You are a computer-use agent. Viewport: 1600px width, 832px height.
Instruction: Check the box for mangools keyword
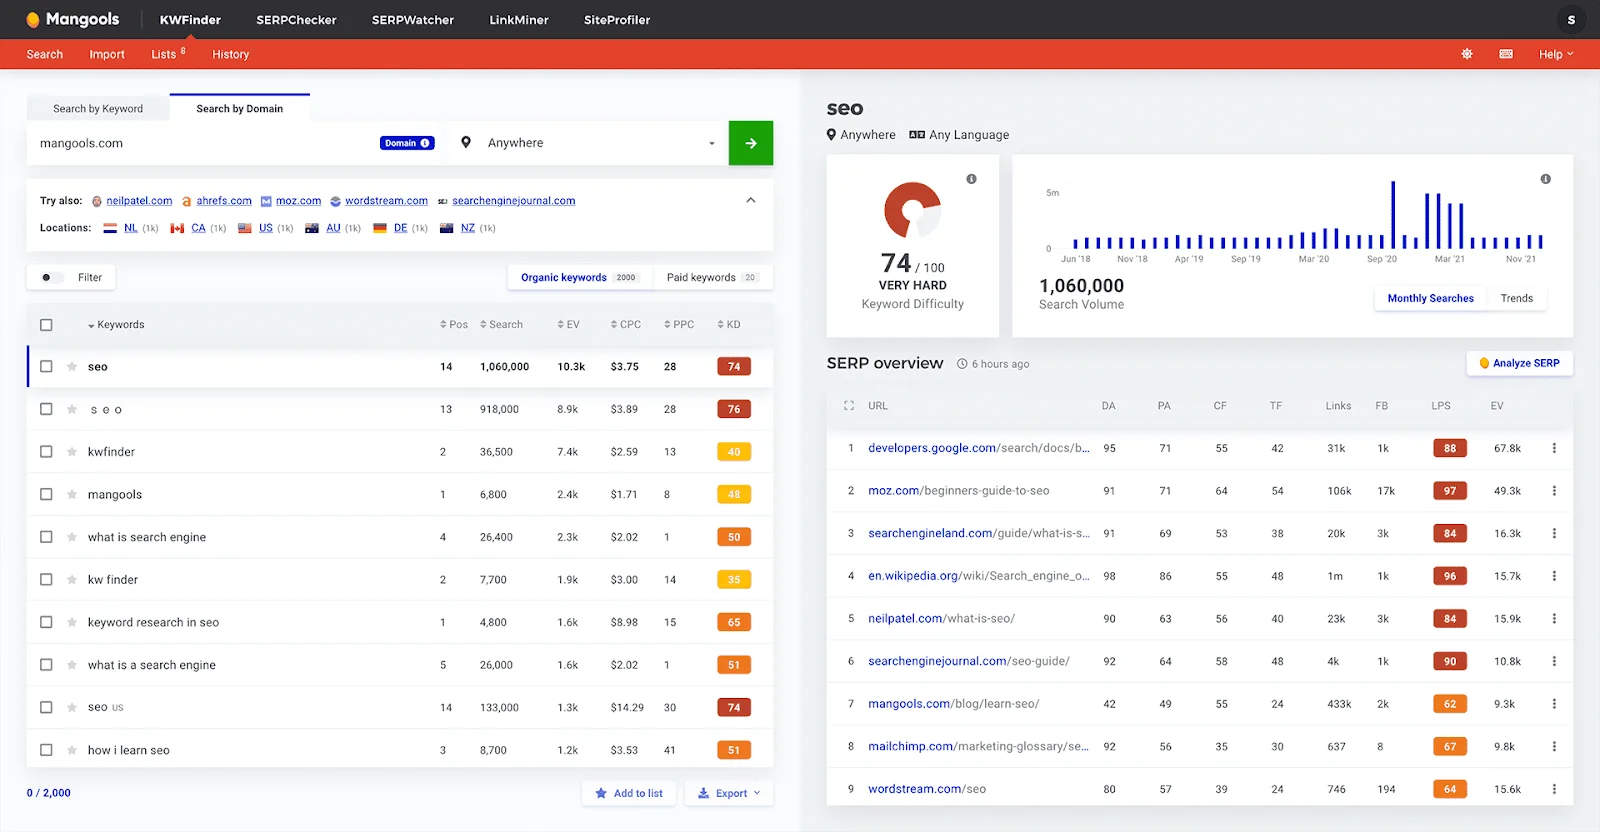[x=46, y=494]
